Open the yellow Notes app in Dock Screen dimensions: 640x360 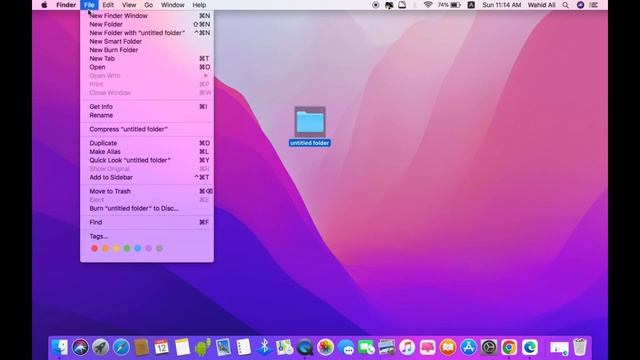coord(182,347)
